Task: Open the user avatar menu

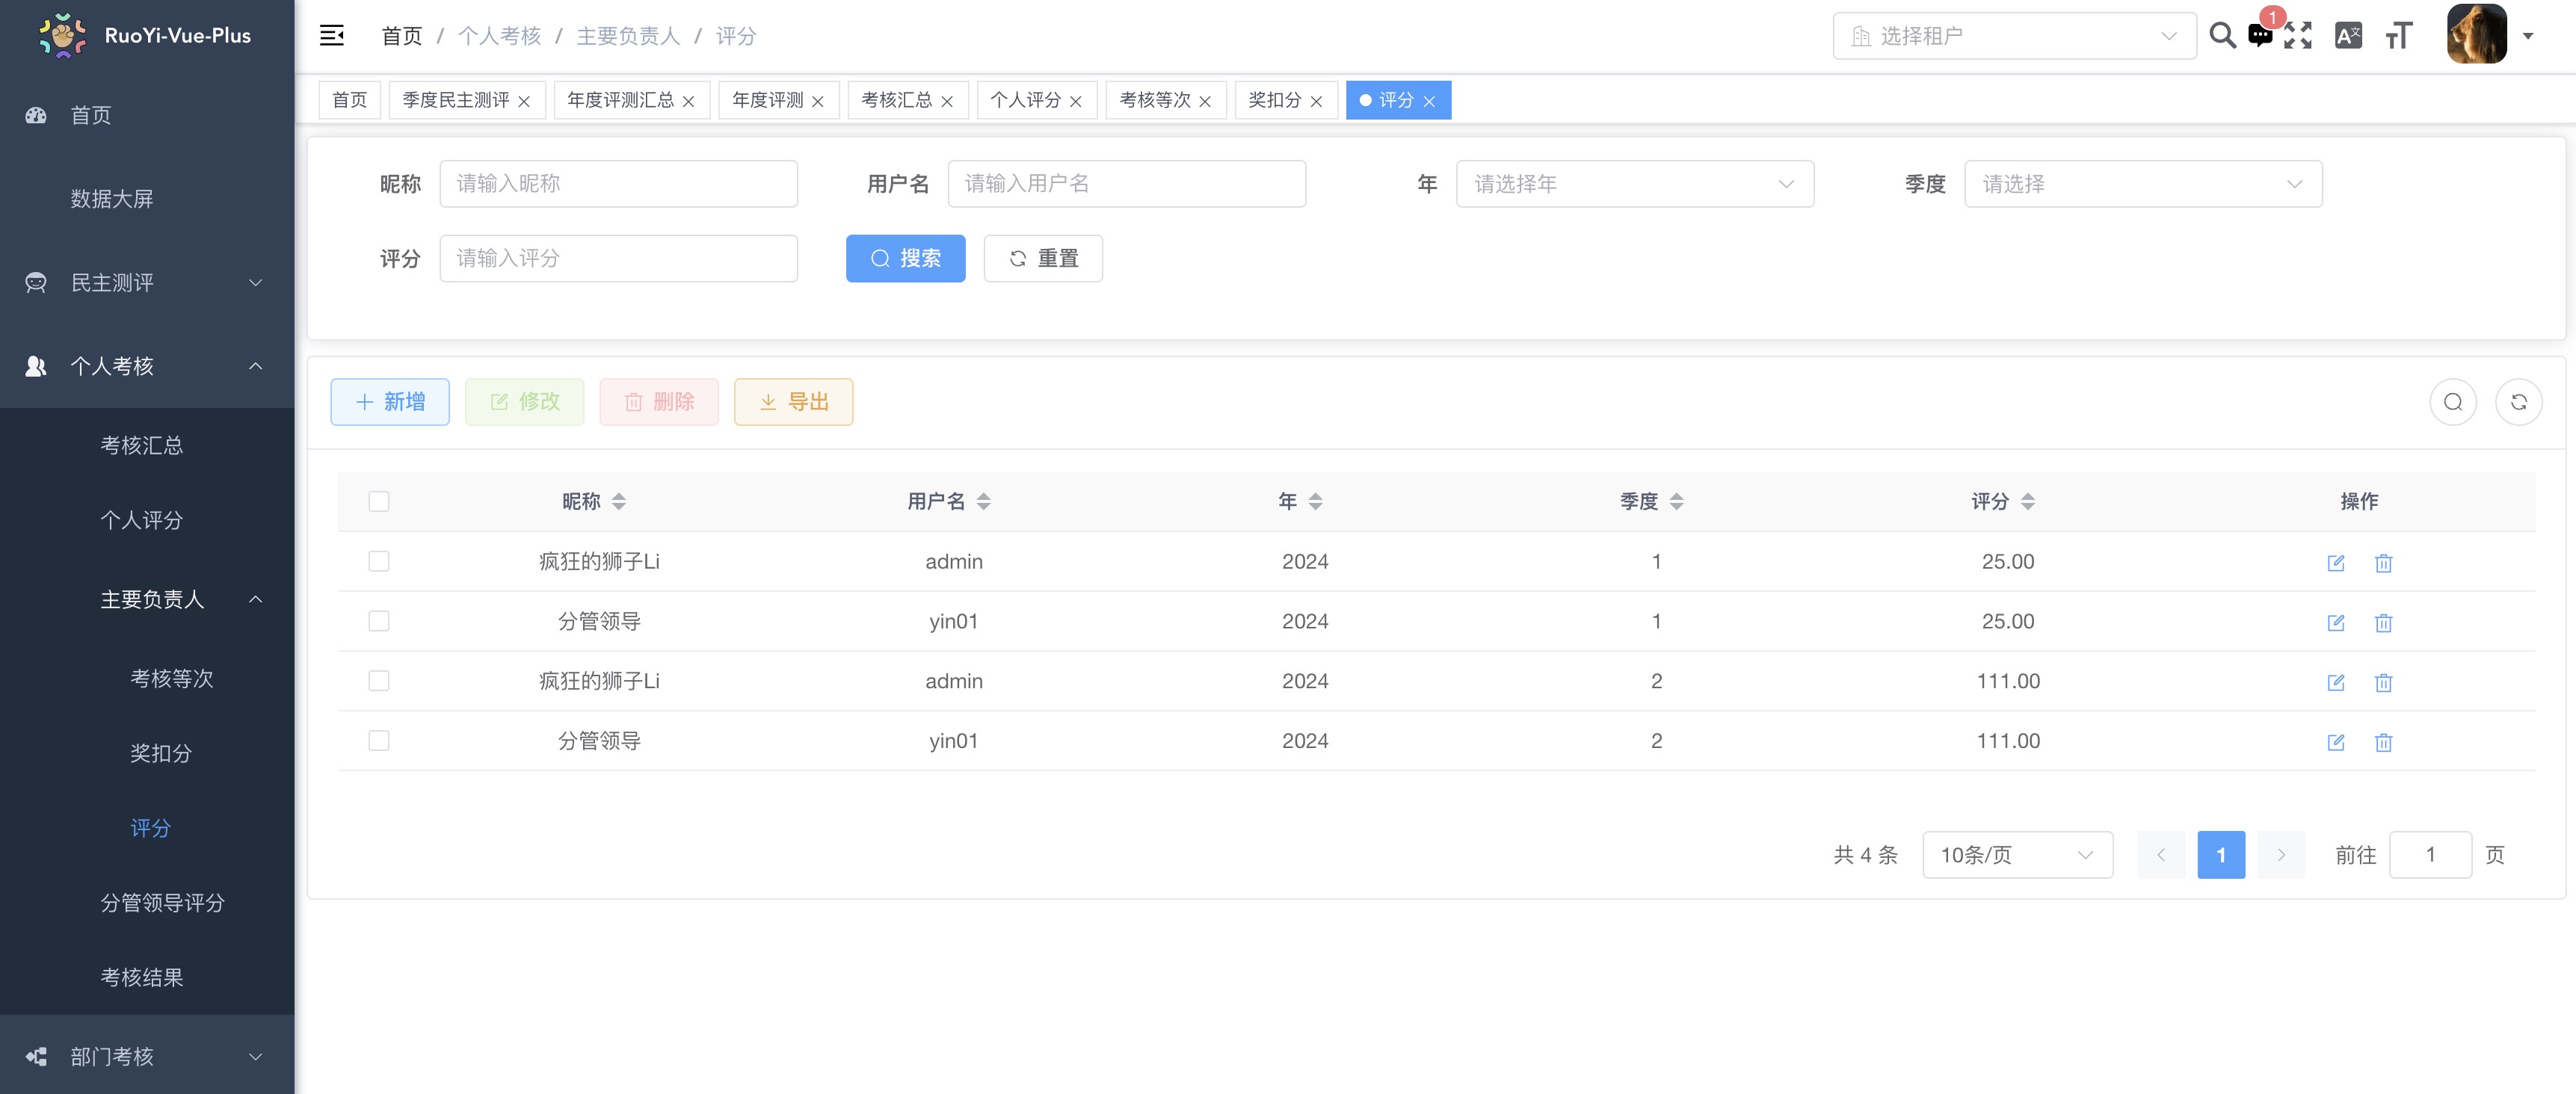Action: [2477, 34]
